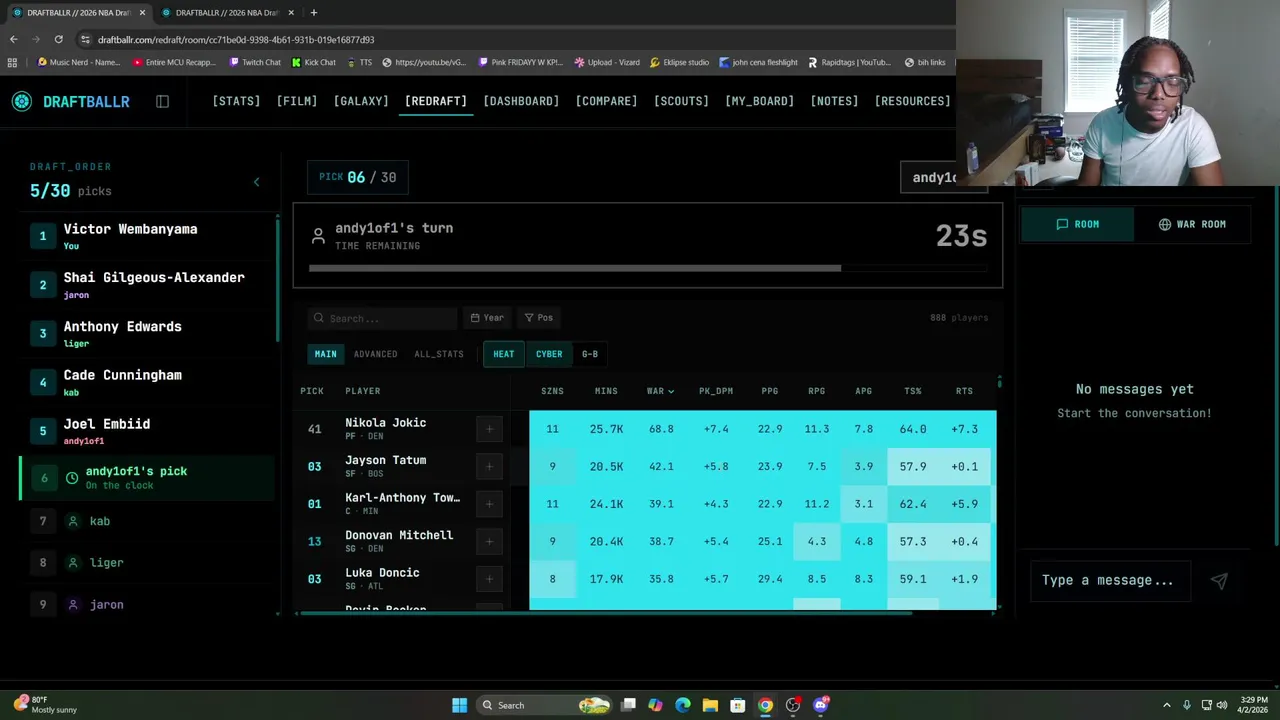Sort by the WAR column header
This screenshot has width=1280, height=720.
(x=660, y=391)
